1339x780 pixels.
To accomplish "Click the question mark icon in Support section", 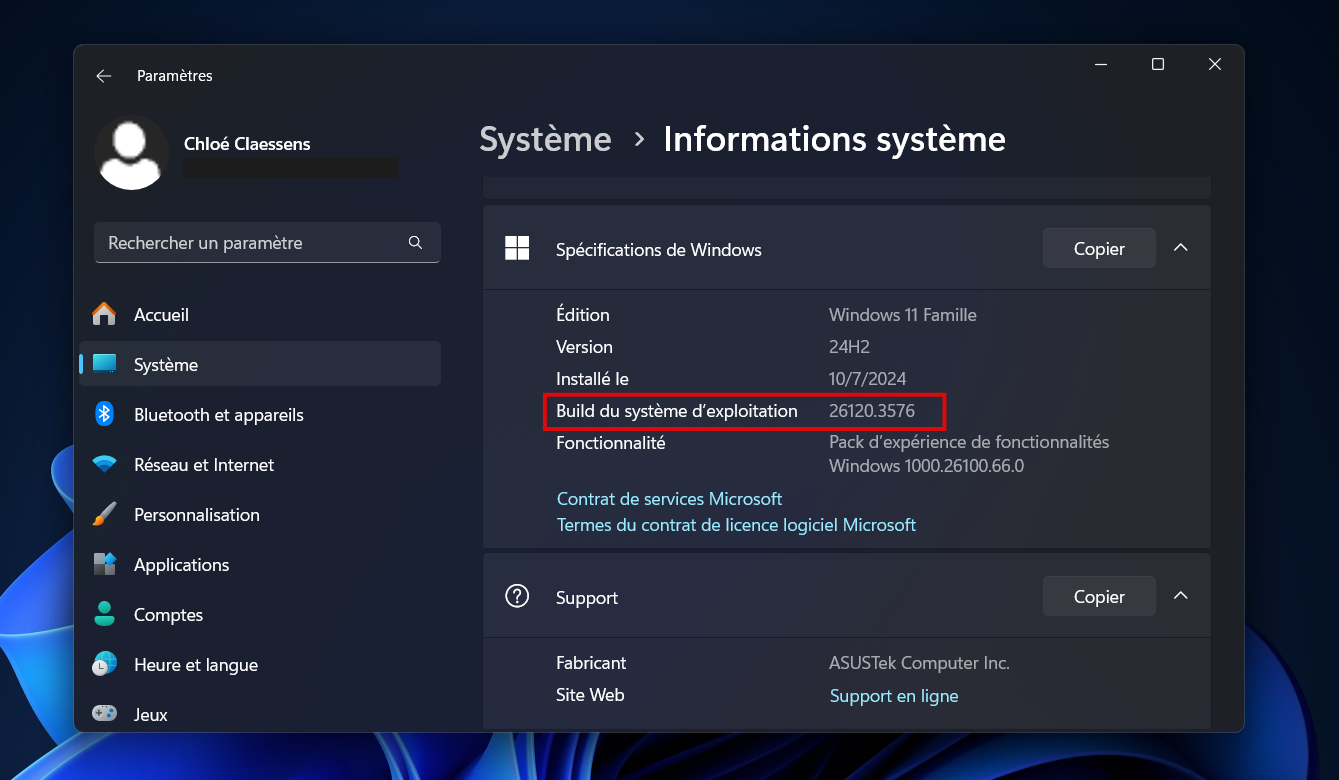I will [x=517, y=595].
